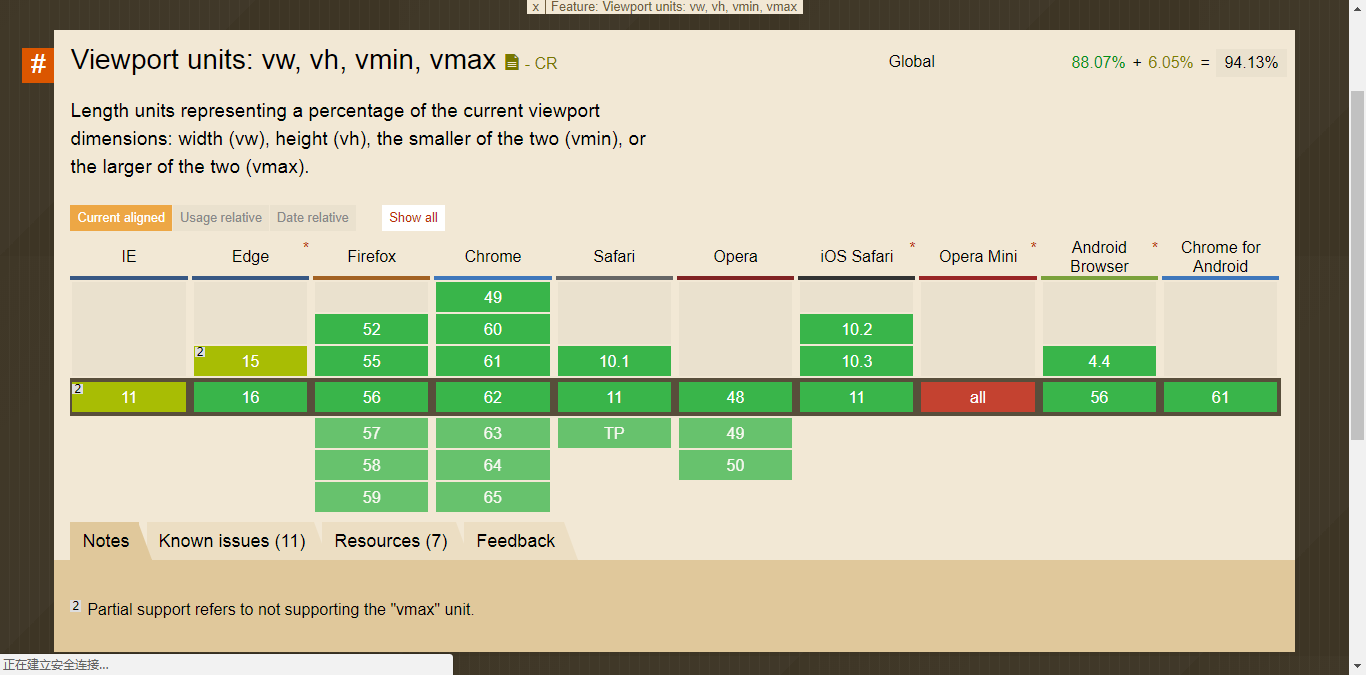Switch to Usage relative view
This screenshot has height=675, width=1366.
click(x=221, y=218)
